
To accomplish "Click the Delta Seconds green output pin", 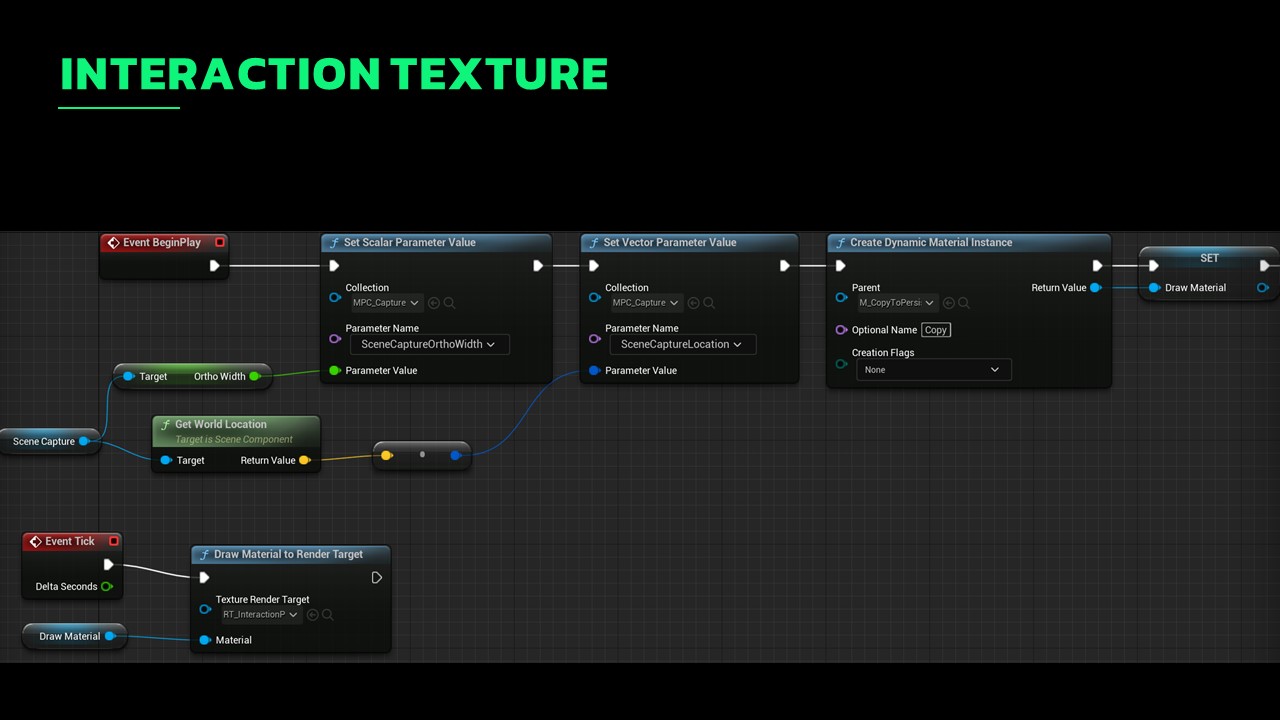I will click(107, 587).
